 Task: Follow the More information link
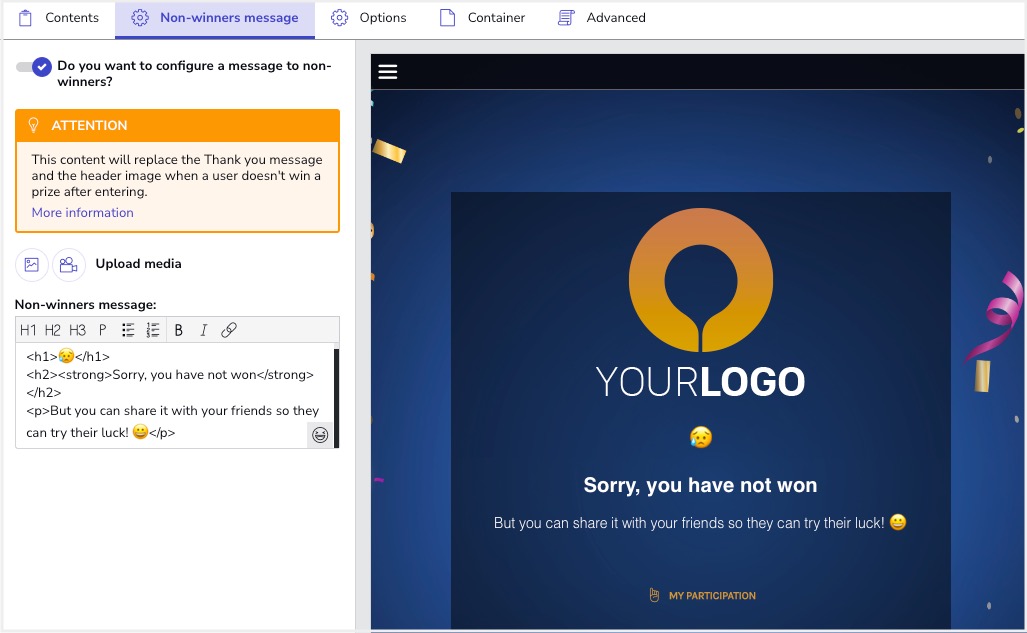[x=82, y=213]
